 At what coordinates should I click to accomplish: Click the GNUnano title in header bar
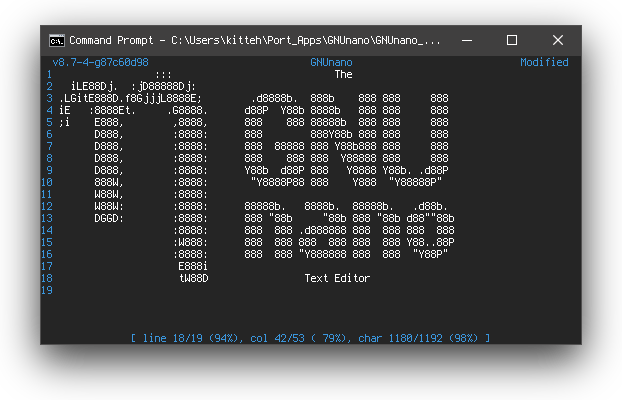pos(331,62)
